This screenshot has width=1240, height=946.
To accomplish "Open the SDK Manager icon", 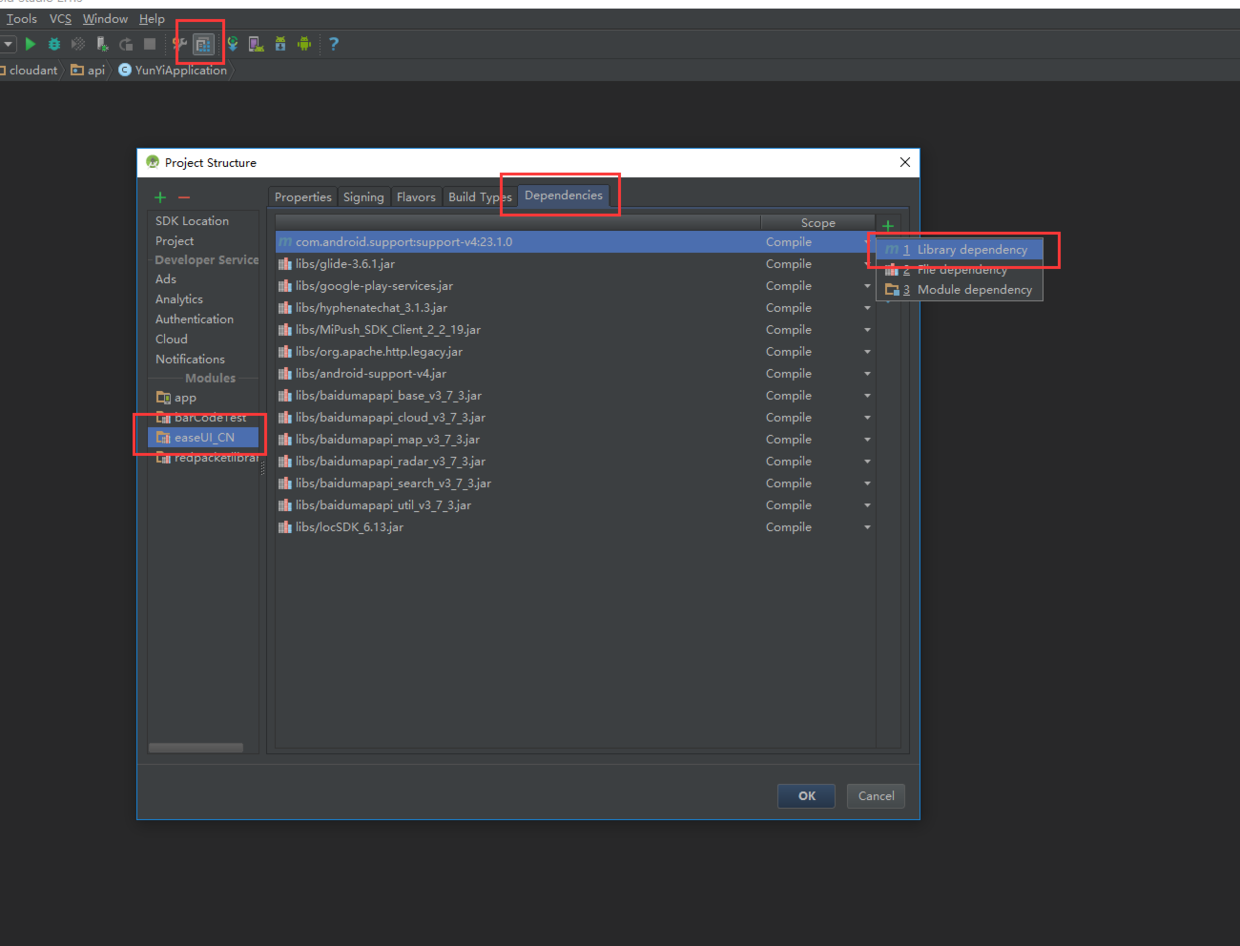I will (280, 44).
